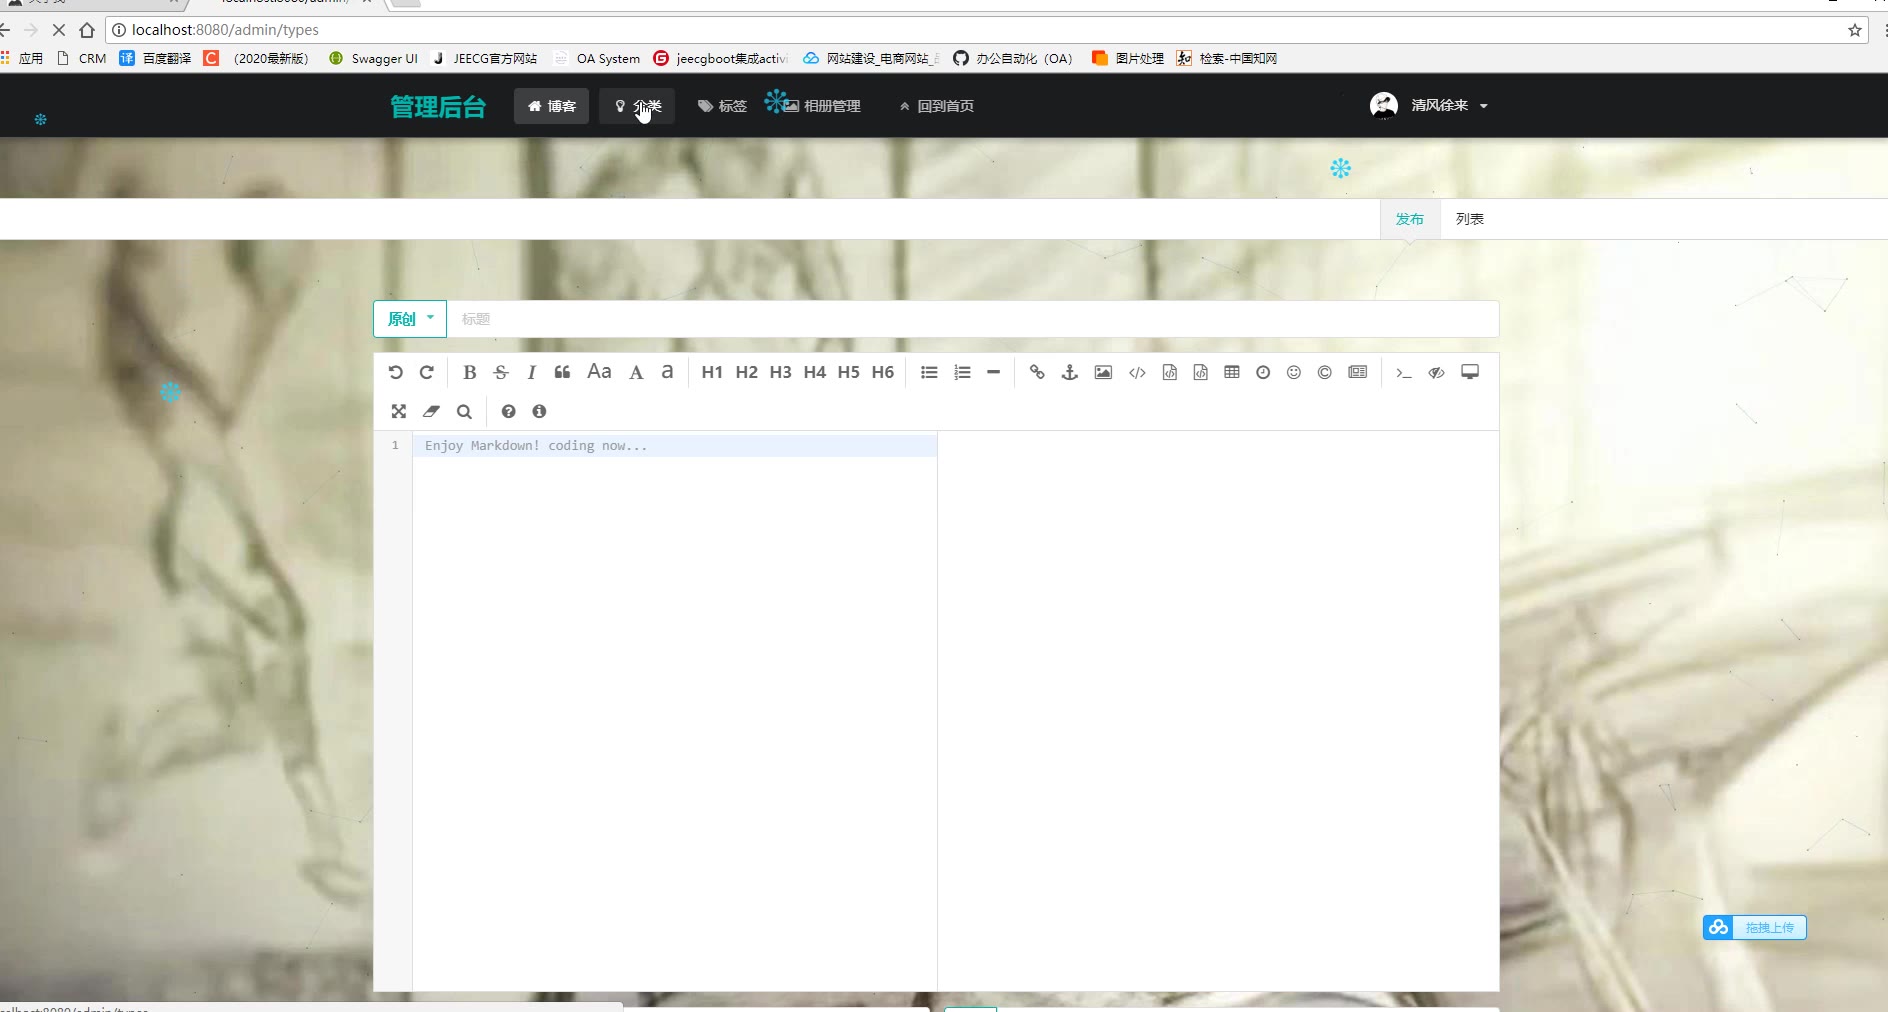
Task: Stop page loading with the browser X button
Action: click(58, 30)
